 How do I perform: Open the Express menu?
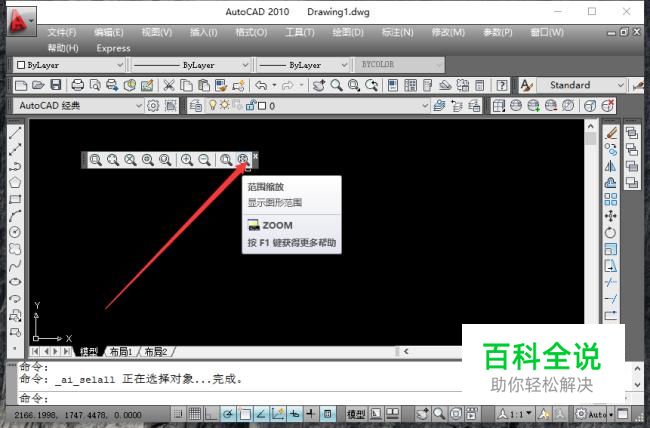point(114,49)
